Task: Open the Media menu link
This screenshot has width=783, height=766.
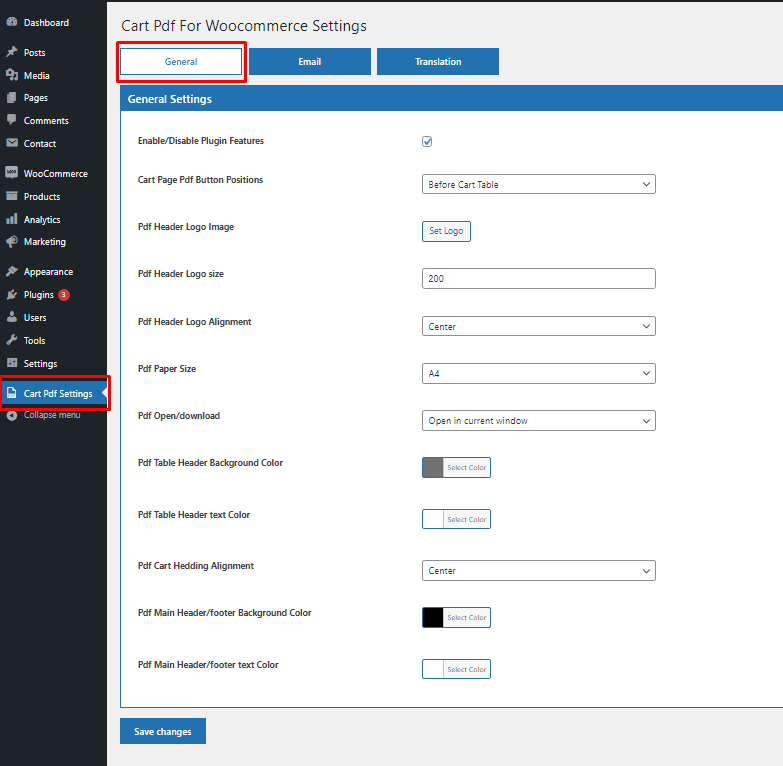Action: (x=36, y=75)
